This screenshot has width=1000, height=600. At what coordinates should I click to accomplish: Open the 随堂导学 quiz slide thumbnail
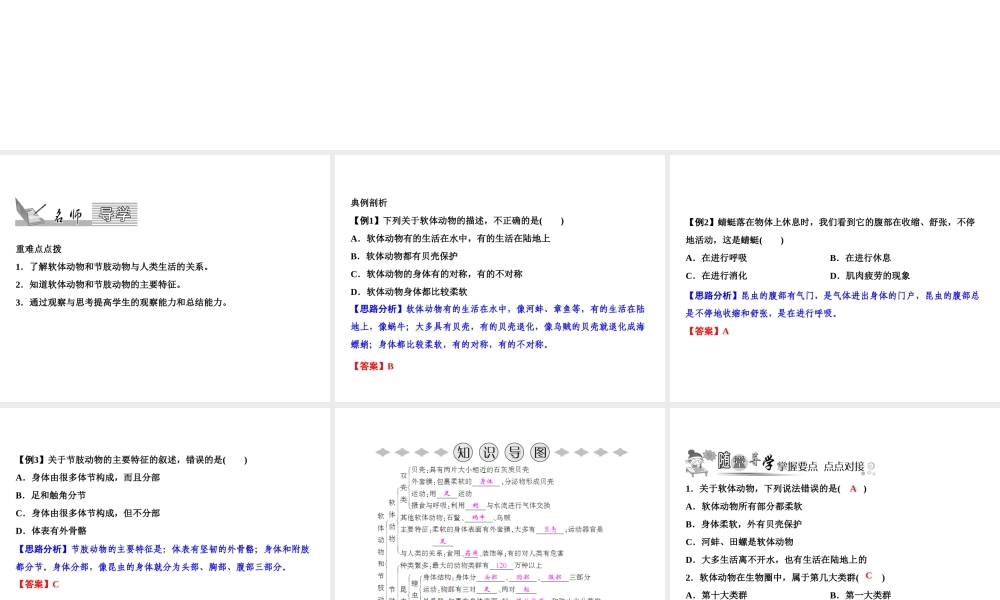[835, 504]
